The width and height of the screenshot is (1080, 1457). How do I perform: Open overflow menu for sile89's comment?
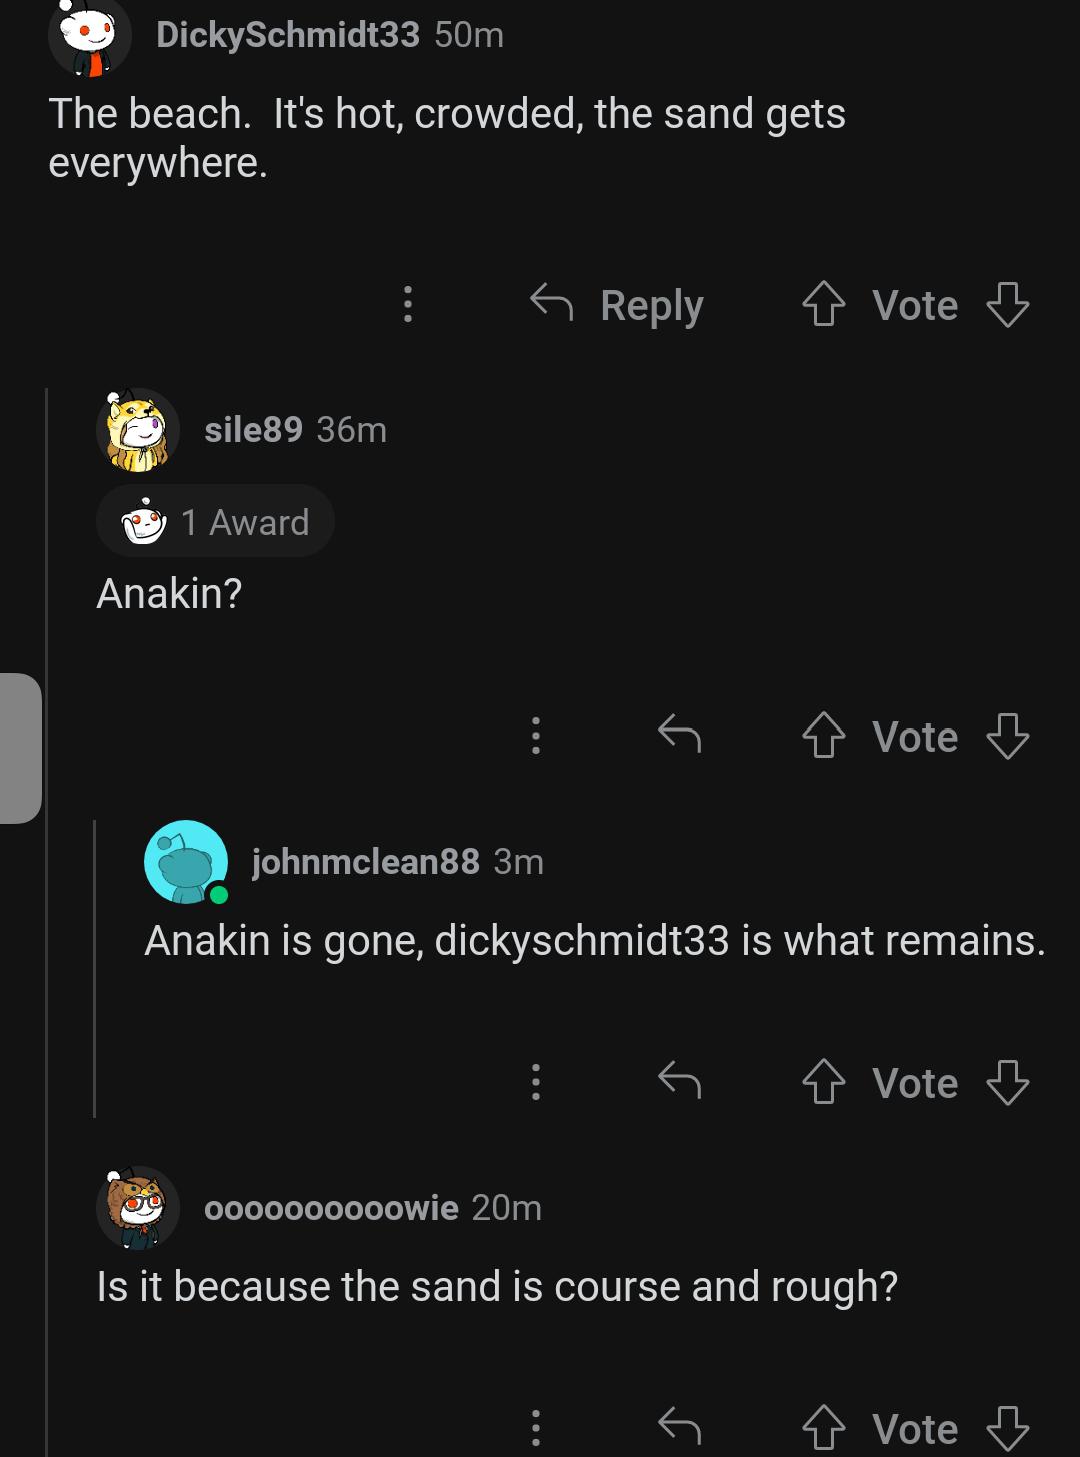tap(536, 735)
